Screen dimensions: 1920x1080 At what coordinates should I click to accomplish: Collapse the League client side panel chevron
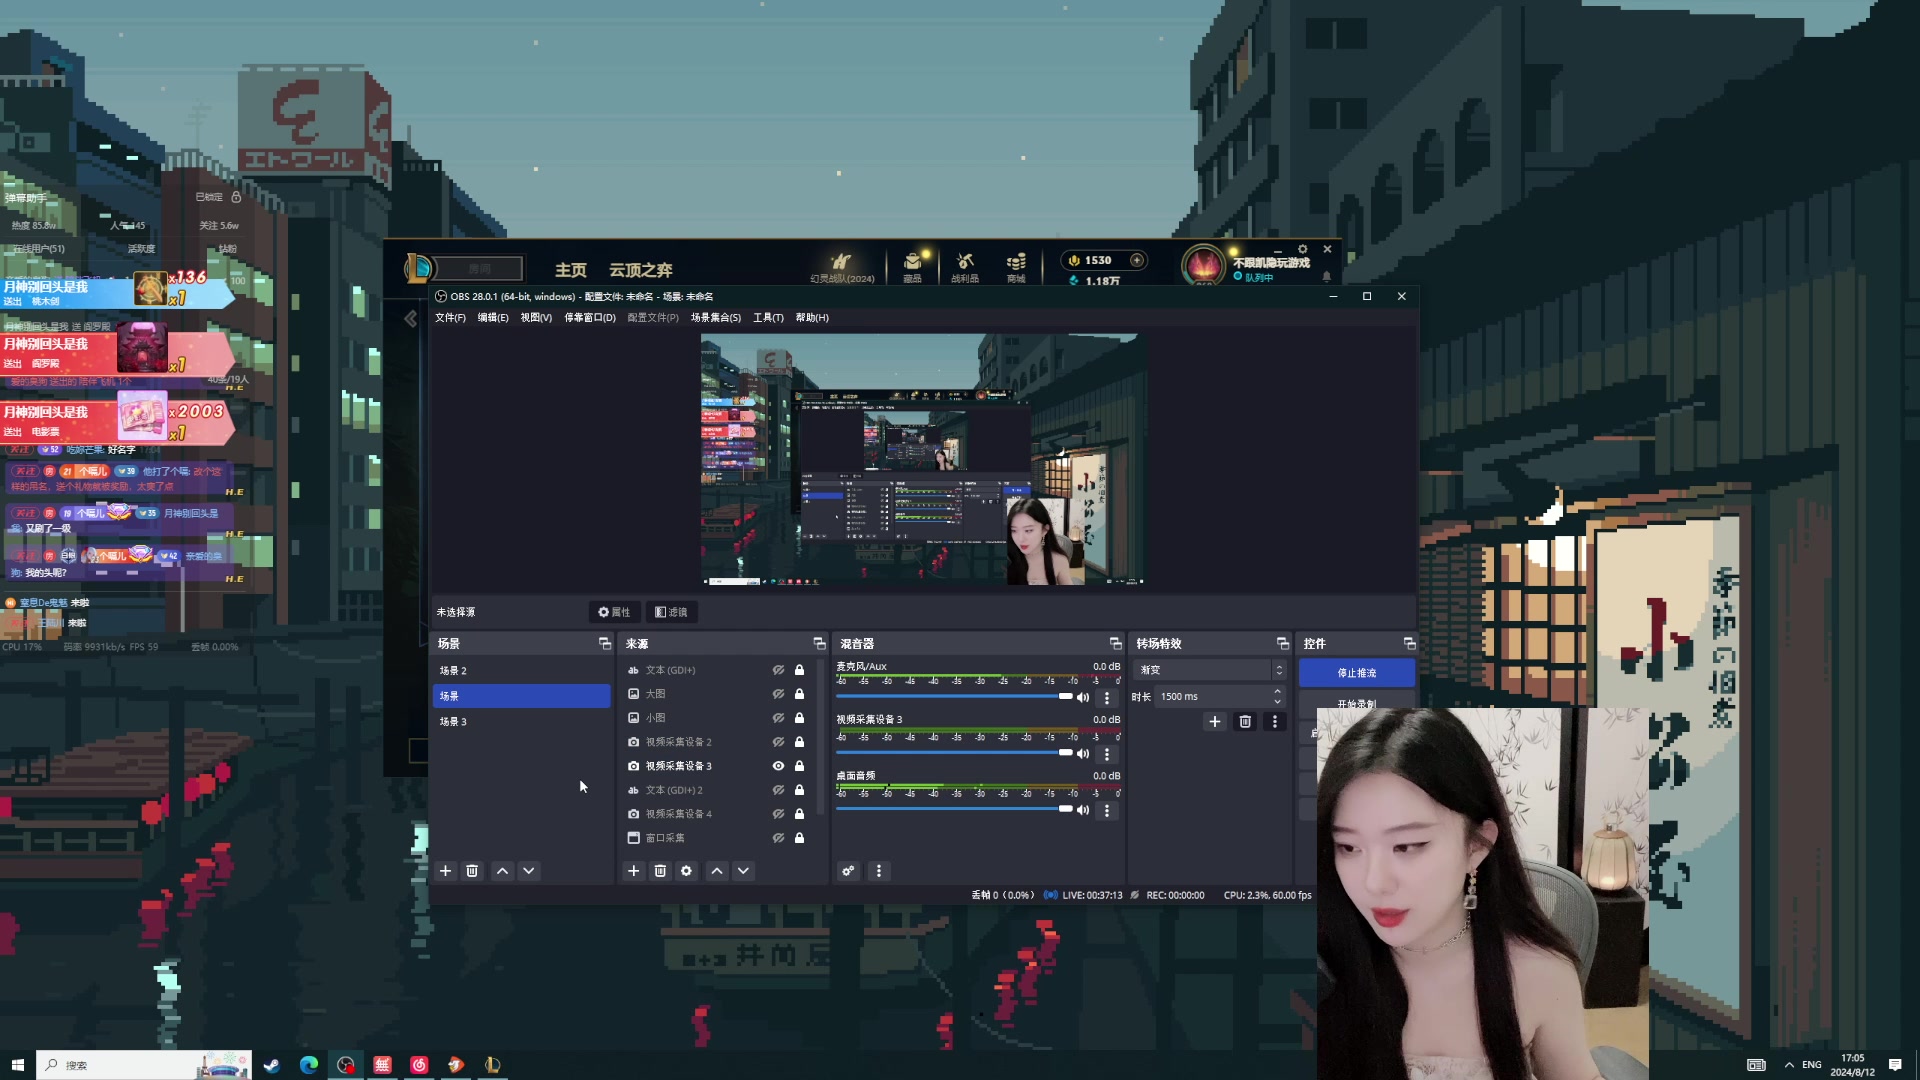[x=411, y=319]
